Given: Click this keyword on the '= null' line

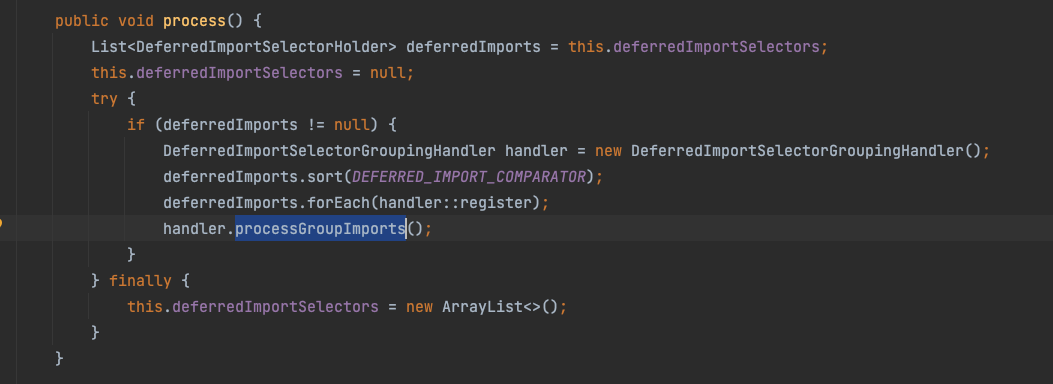Looking at the screenshot, I should coord(109,73).
